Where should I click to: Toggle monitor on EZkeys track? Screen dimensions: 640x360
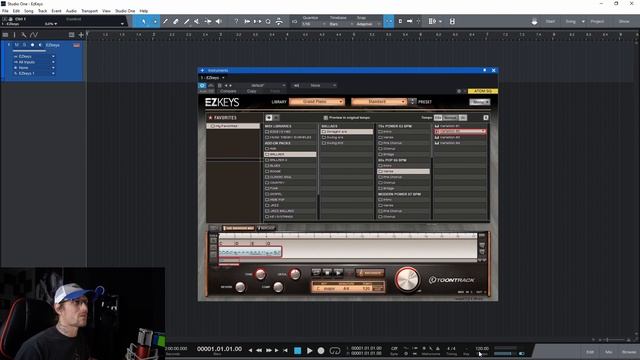tap(40, 45)
